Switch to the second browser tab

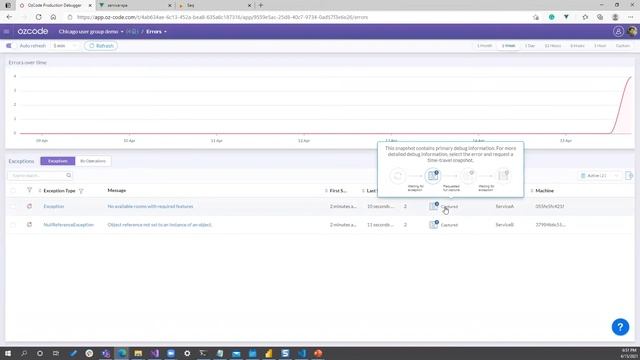[x=136, y=5]
